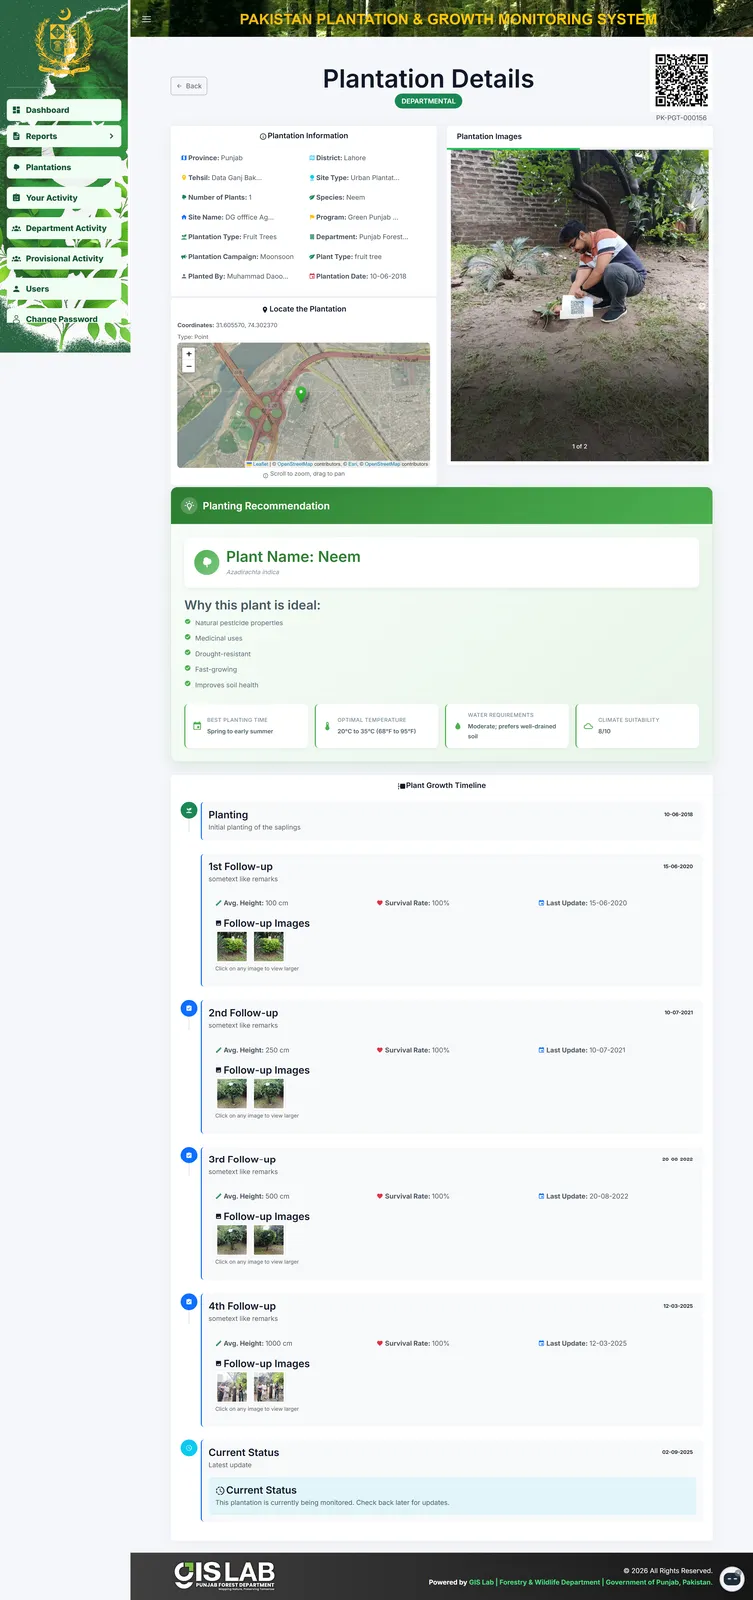753x1600 pixels.
Task: Click the 2nd Follow-up timeline marker
Action: [x=188, y=1008]
